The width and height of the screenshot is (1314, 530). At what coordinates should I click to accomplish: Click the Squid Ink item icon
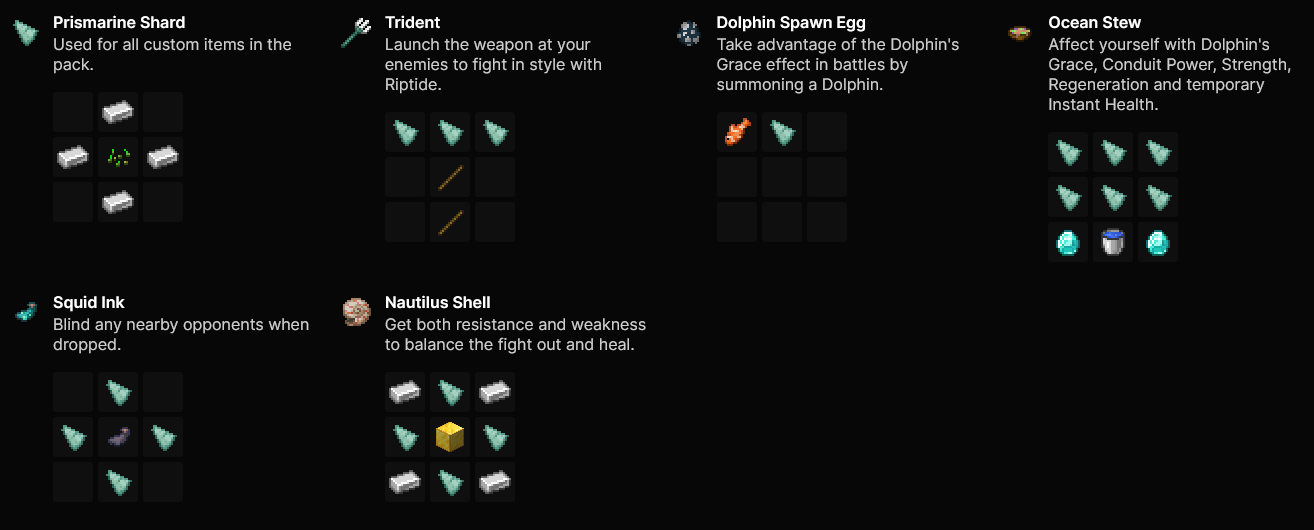(25, 313)
